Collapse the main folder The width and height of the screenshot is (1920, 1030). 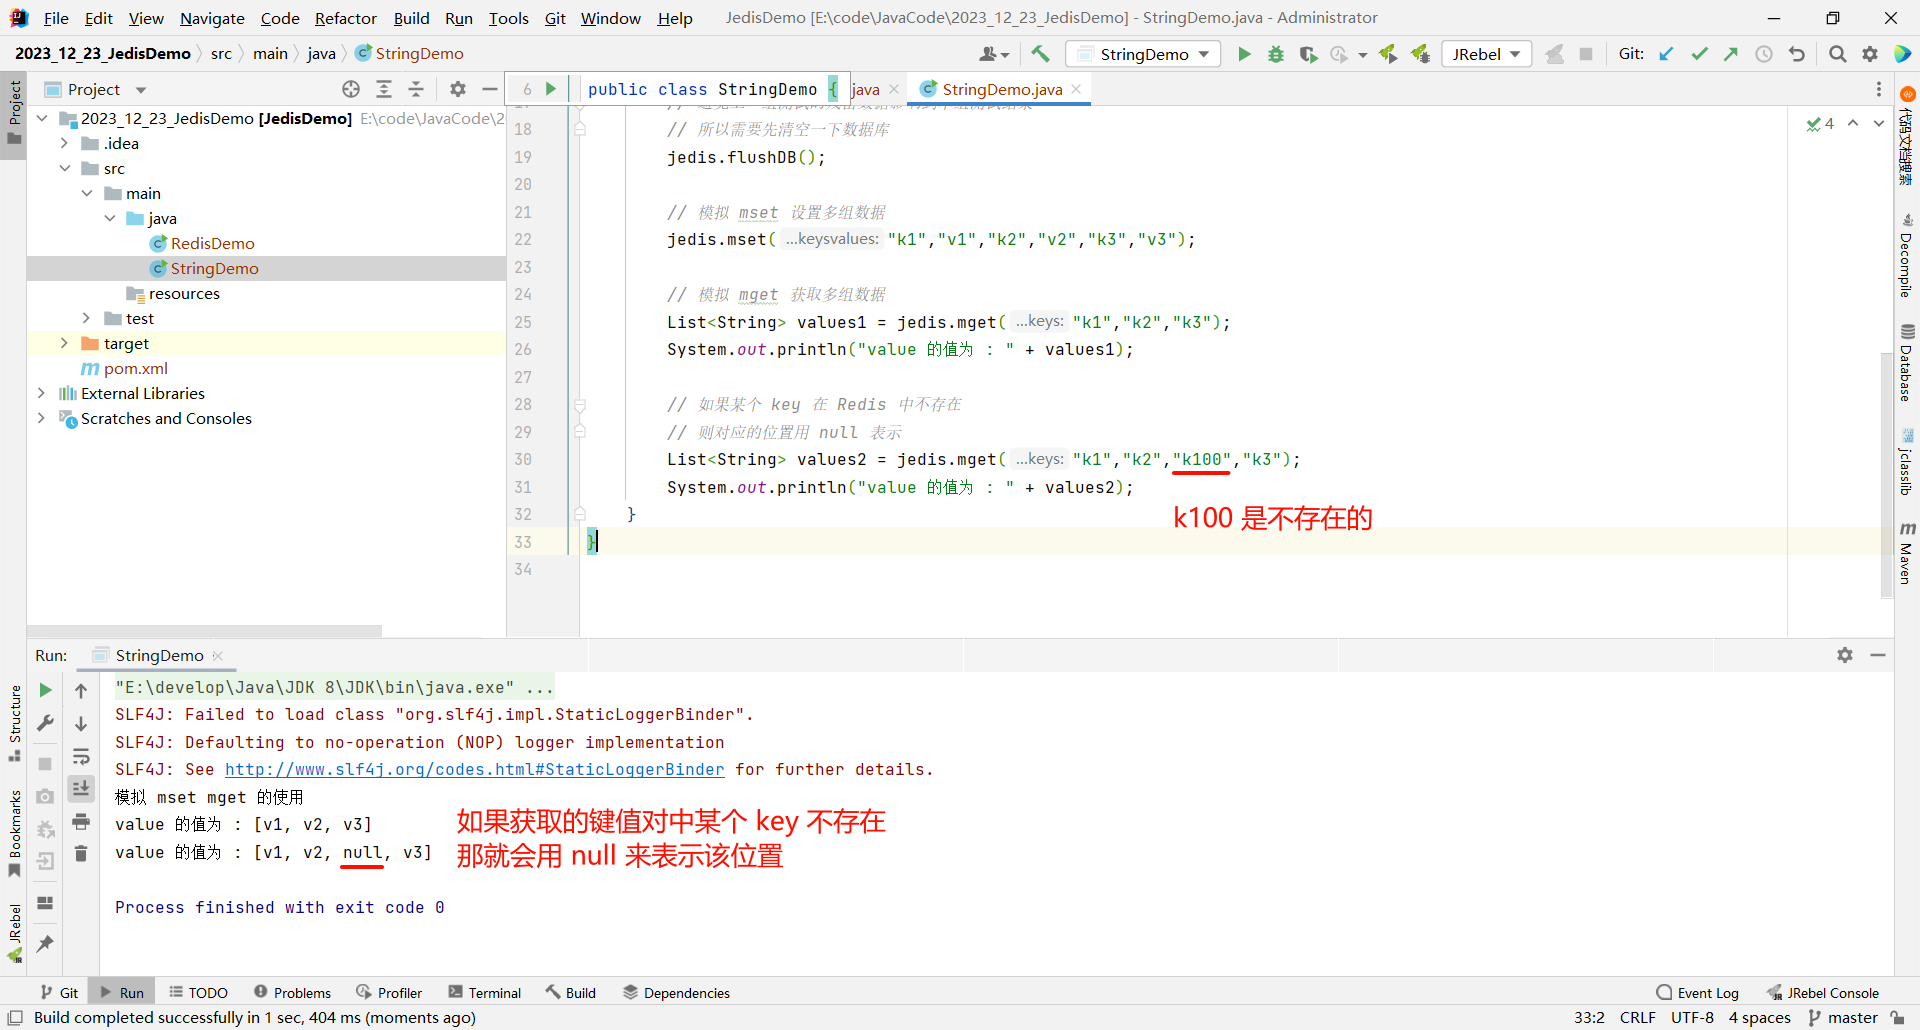87,193
